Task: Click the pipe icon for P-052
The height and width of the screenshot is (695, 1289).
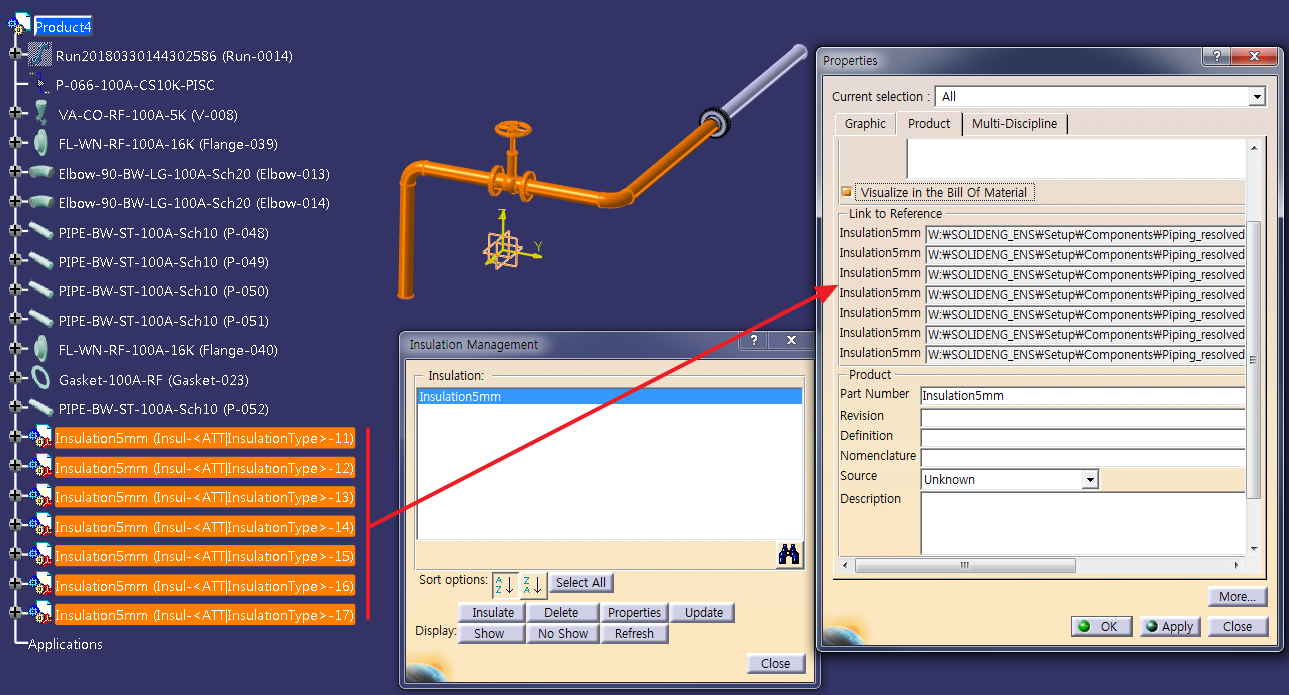Action: pyautogui.click(x=41, y=408)
